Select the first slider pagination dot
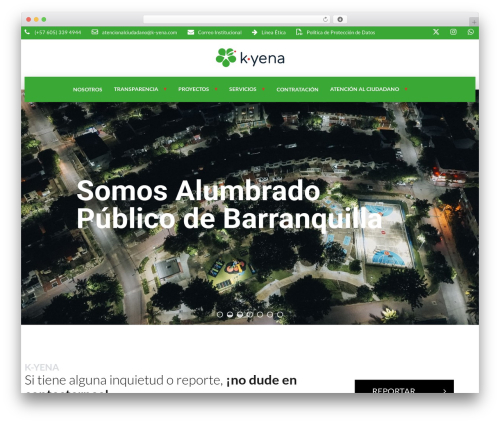 pyautogui.click(x=220, y=314)
